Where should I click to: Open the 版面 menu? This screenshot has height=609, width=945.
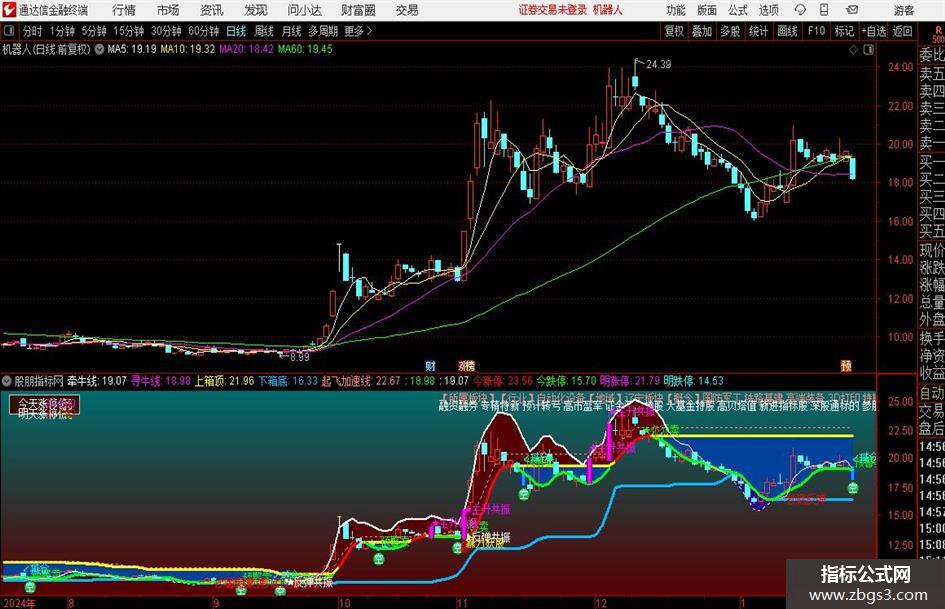coord(707,10)
